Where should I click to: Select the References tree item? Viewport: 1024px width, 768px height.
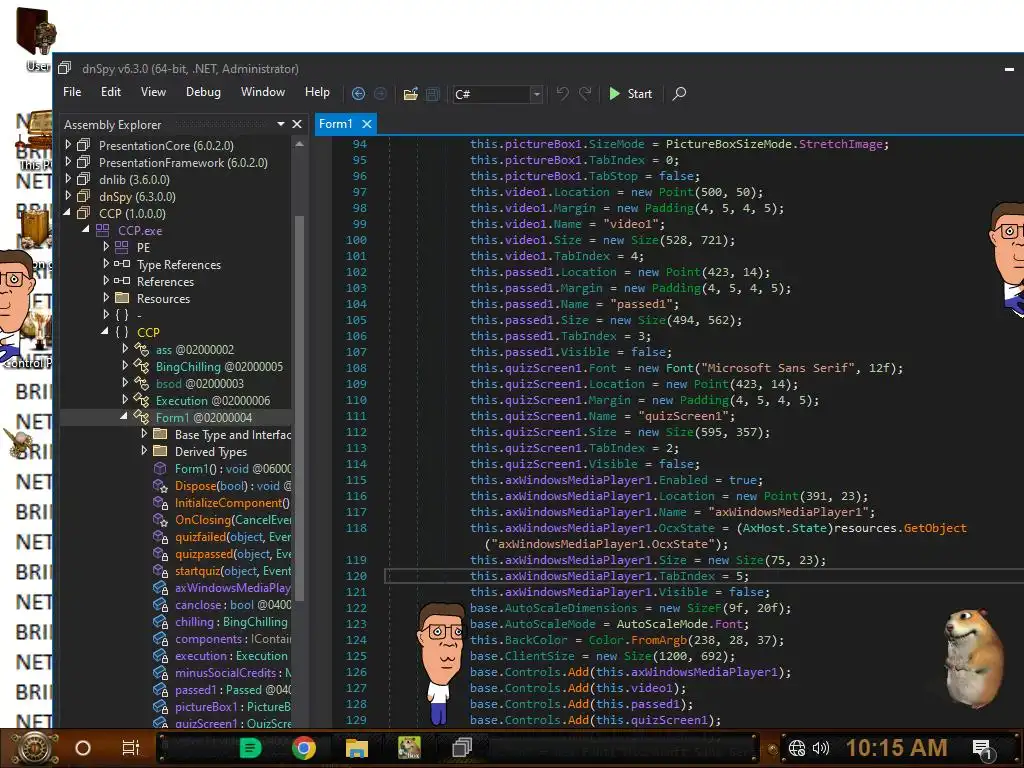click(165, 281)
